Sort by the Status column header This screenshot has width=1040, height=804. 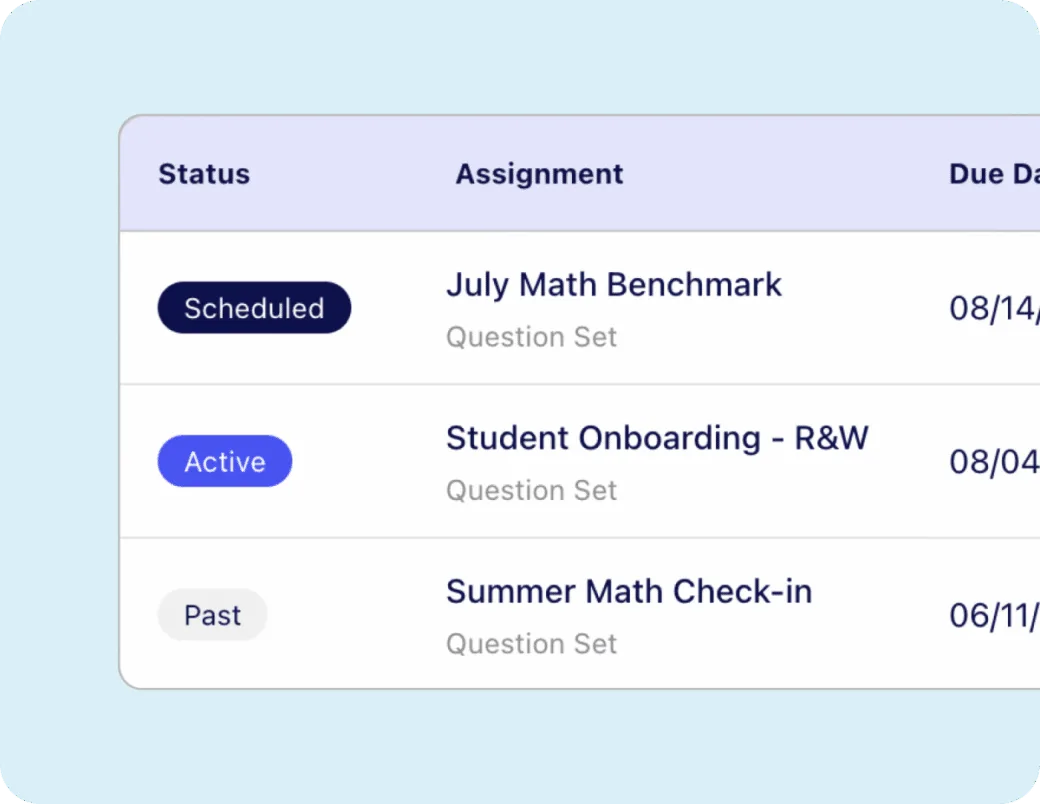pyautogui.click(x=204, y=173)
